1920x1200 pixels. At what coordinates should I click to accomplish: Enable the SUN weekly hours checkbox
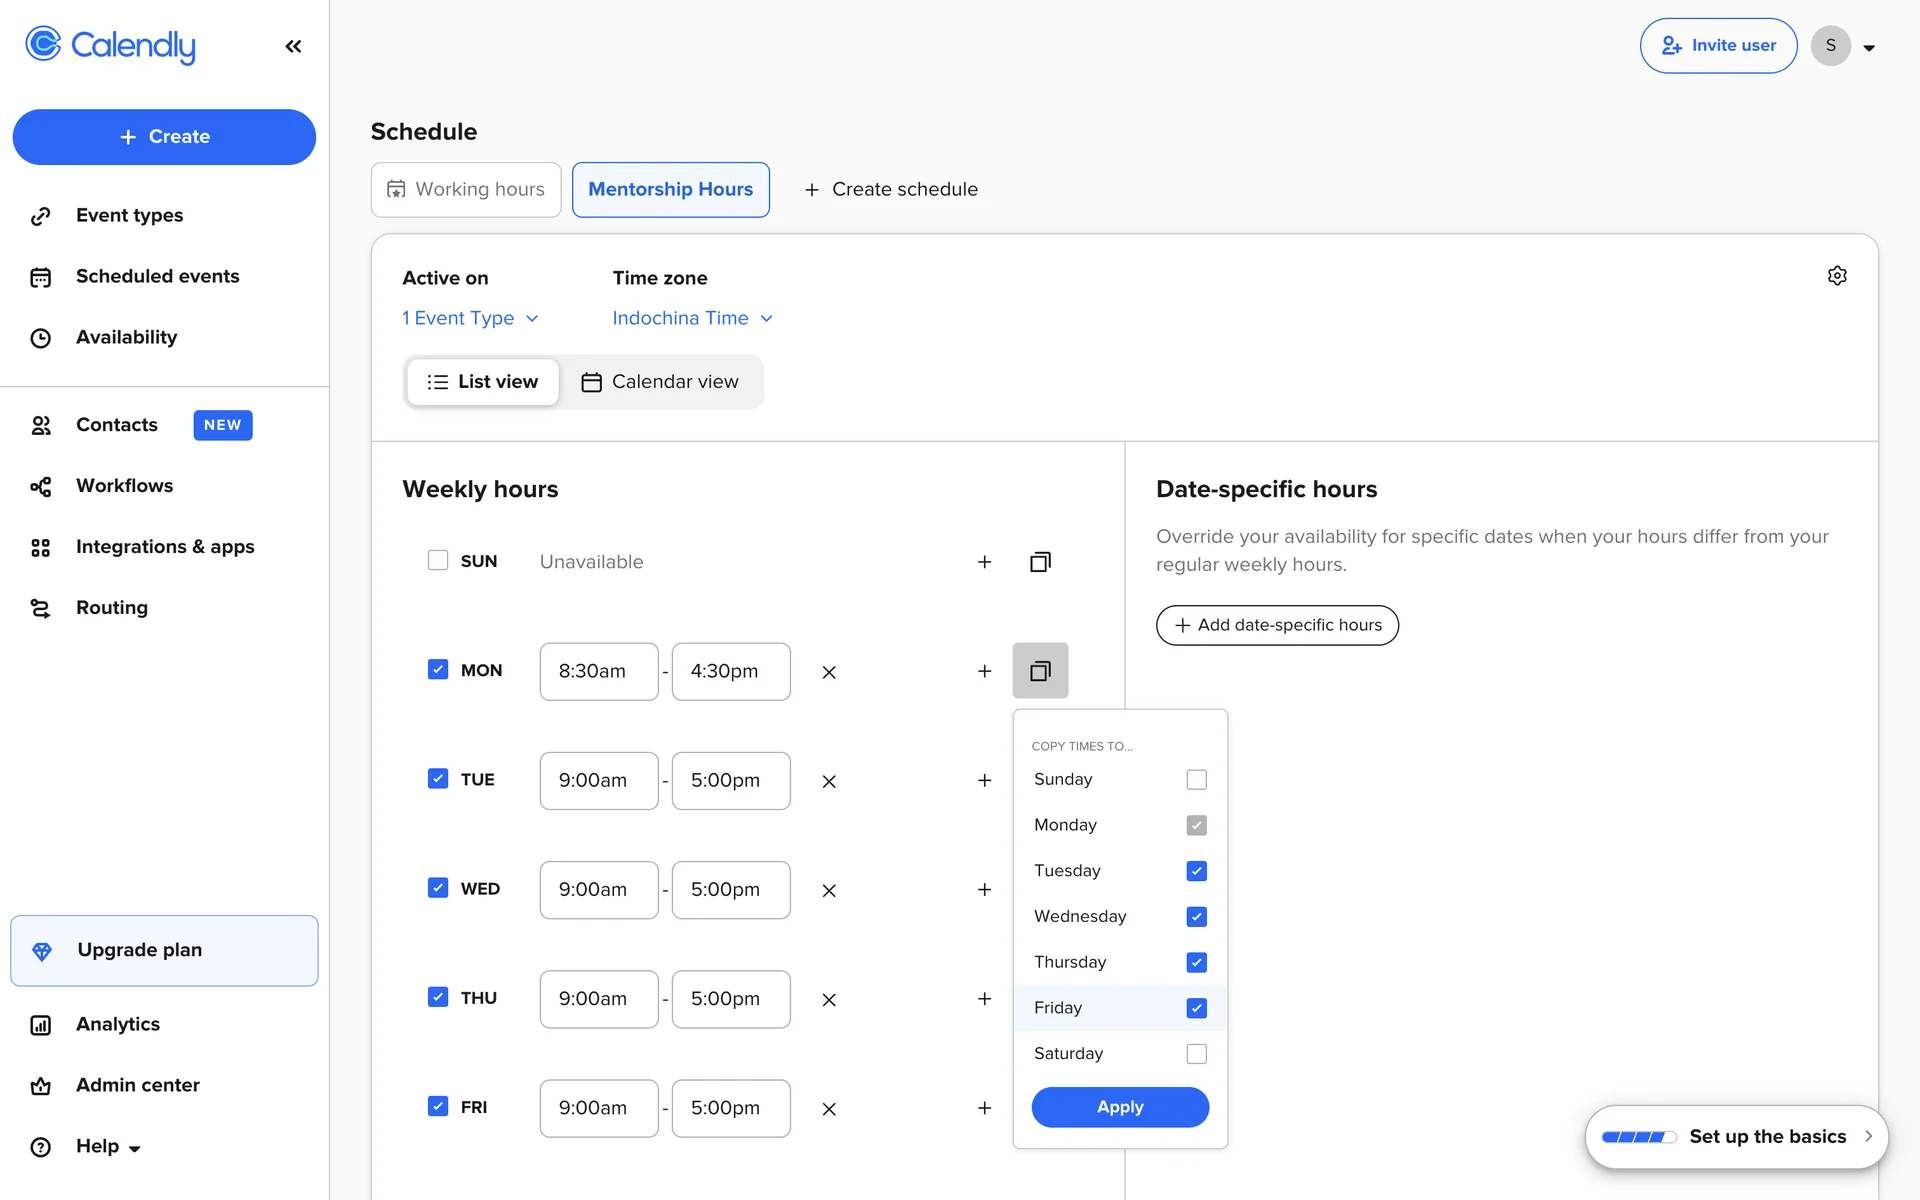point(438,561)
